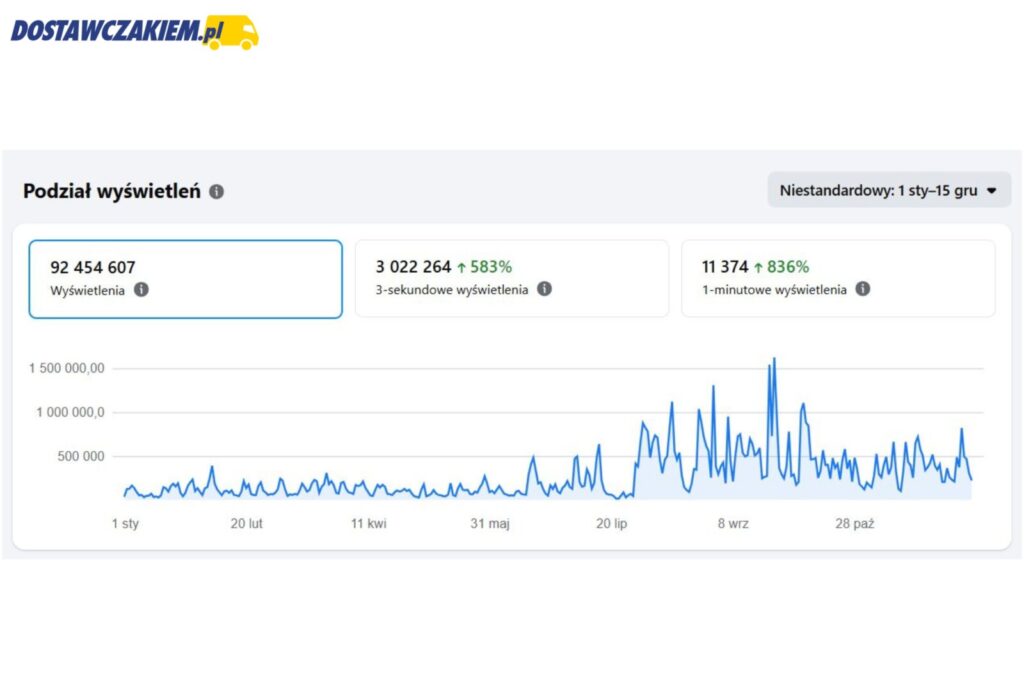The image size is (1024, 683).
Task: Switch to 1-minutowe wyświetlenia metric card
Action: pos(837,279)
